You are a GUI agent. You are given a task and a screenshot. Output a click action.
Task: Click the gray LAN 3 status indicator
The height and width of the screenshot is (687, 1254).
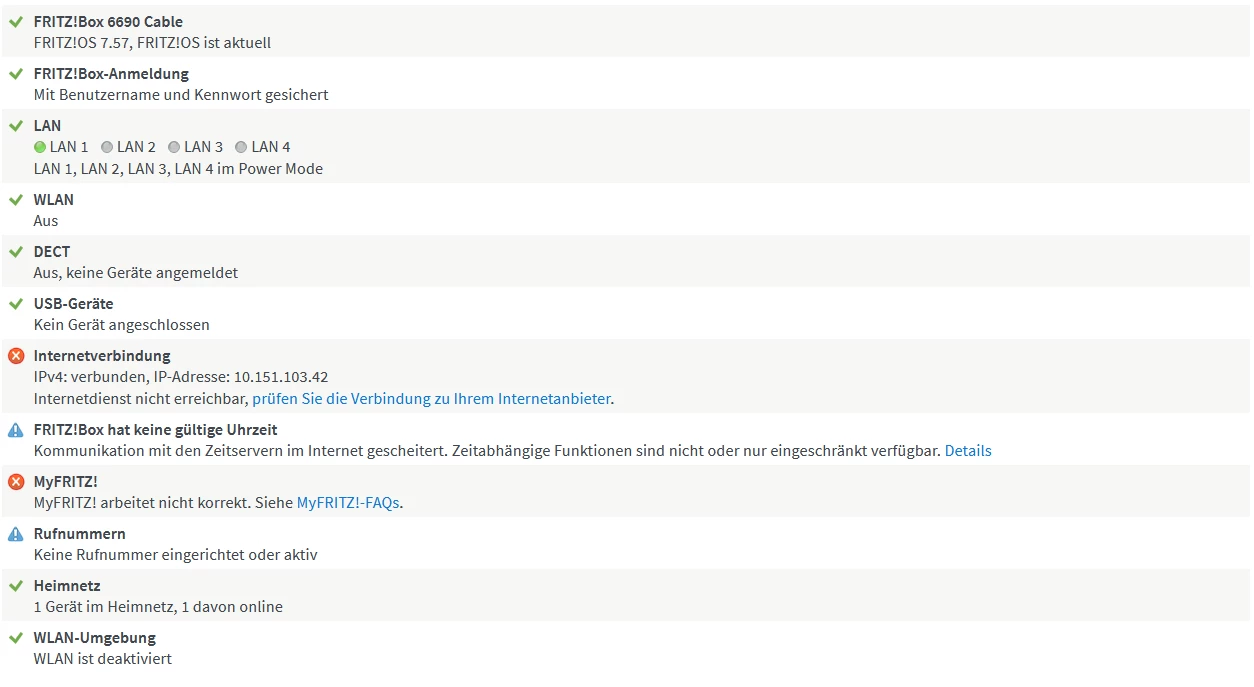pos(174,147)
